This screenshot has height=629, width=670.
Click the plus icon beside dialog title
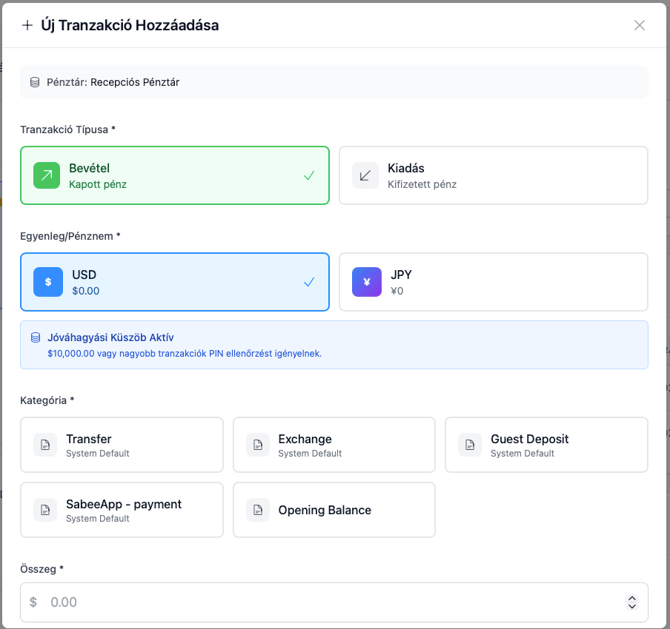pos(27,25)
